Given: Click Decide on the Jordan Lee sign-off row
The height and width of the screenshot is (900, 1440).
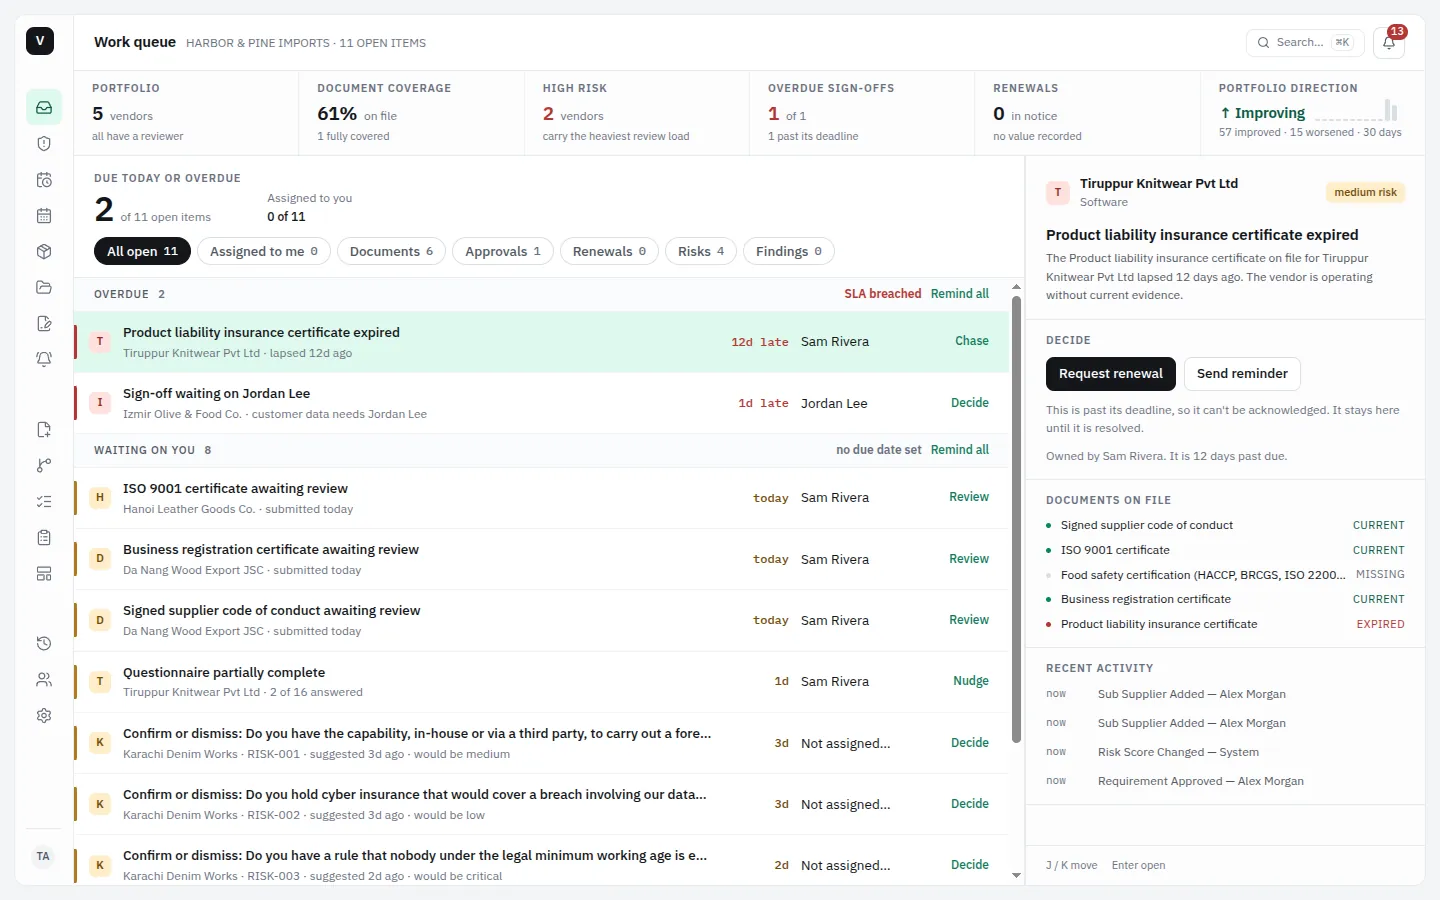Looking at the screenshot, I should pos(970,403).
